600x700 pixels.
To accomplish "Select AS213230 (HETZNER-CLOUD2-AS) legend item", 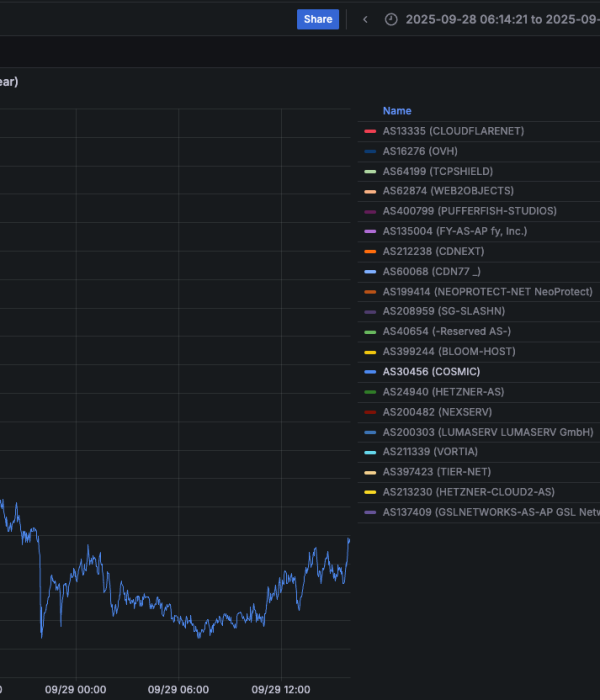I will (468, 492).
